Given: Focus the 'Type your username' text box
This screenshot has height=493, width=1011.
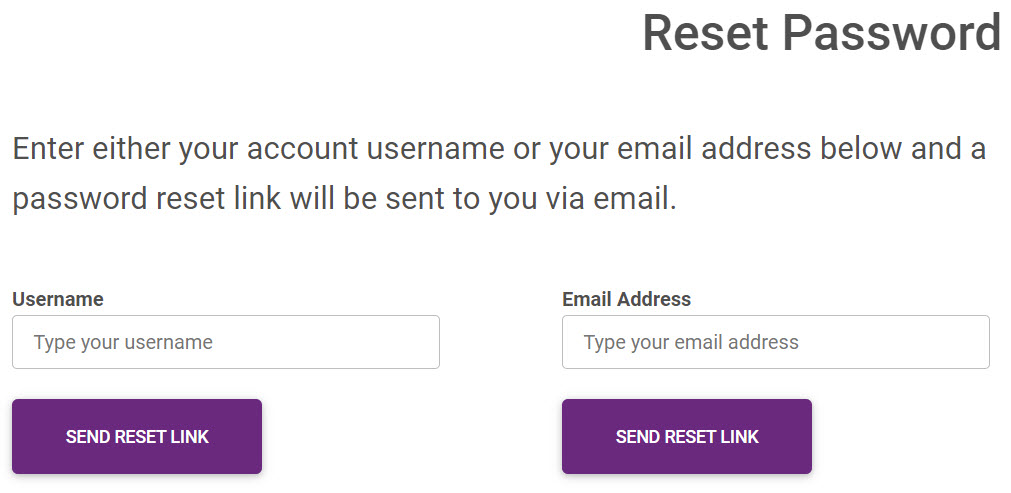Looking at the screenshot, I should coord(225,342).
